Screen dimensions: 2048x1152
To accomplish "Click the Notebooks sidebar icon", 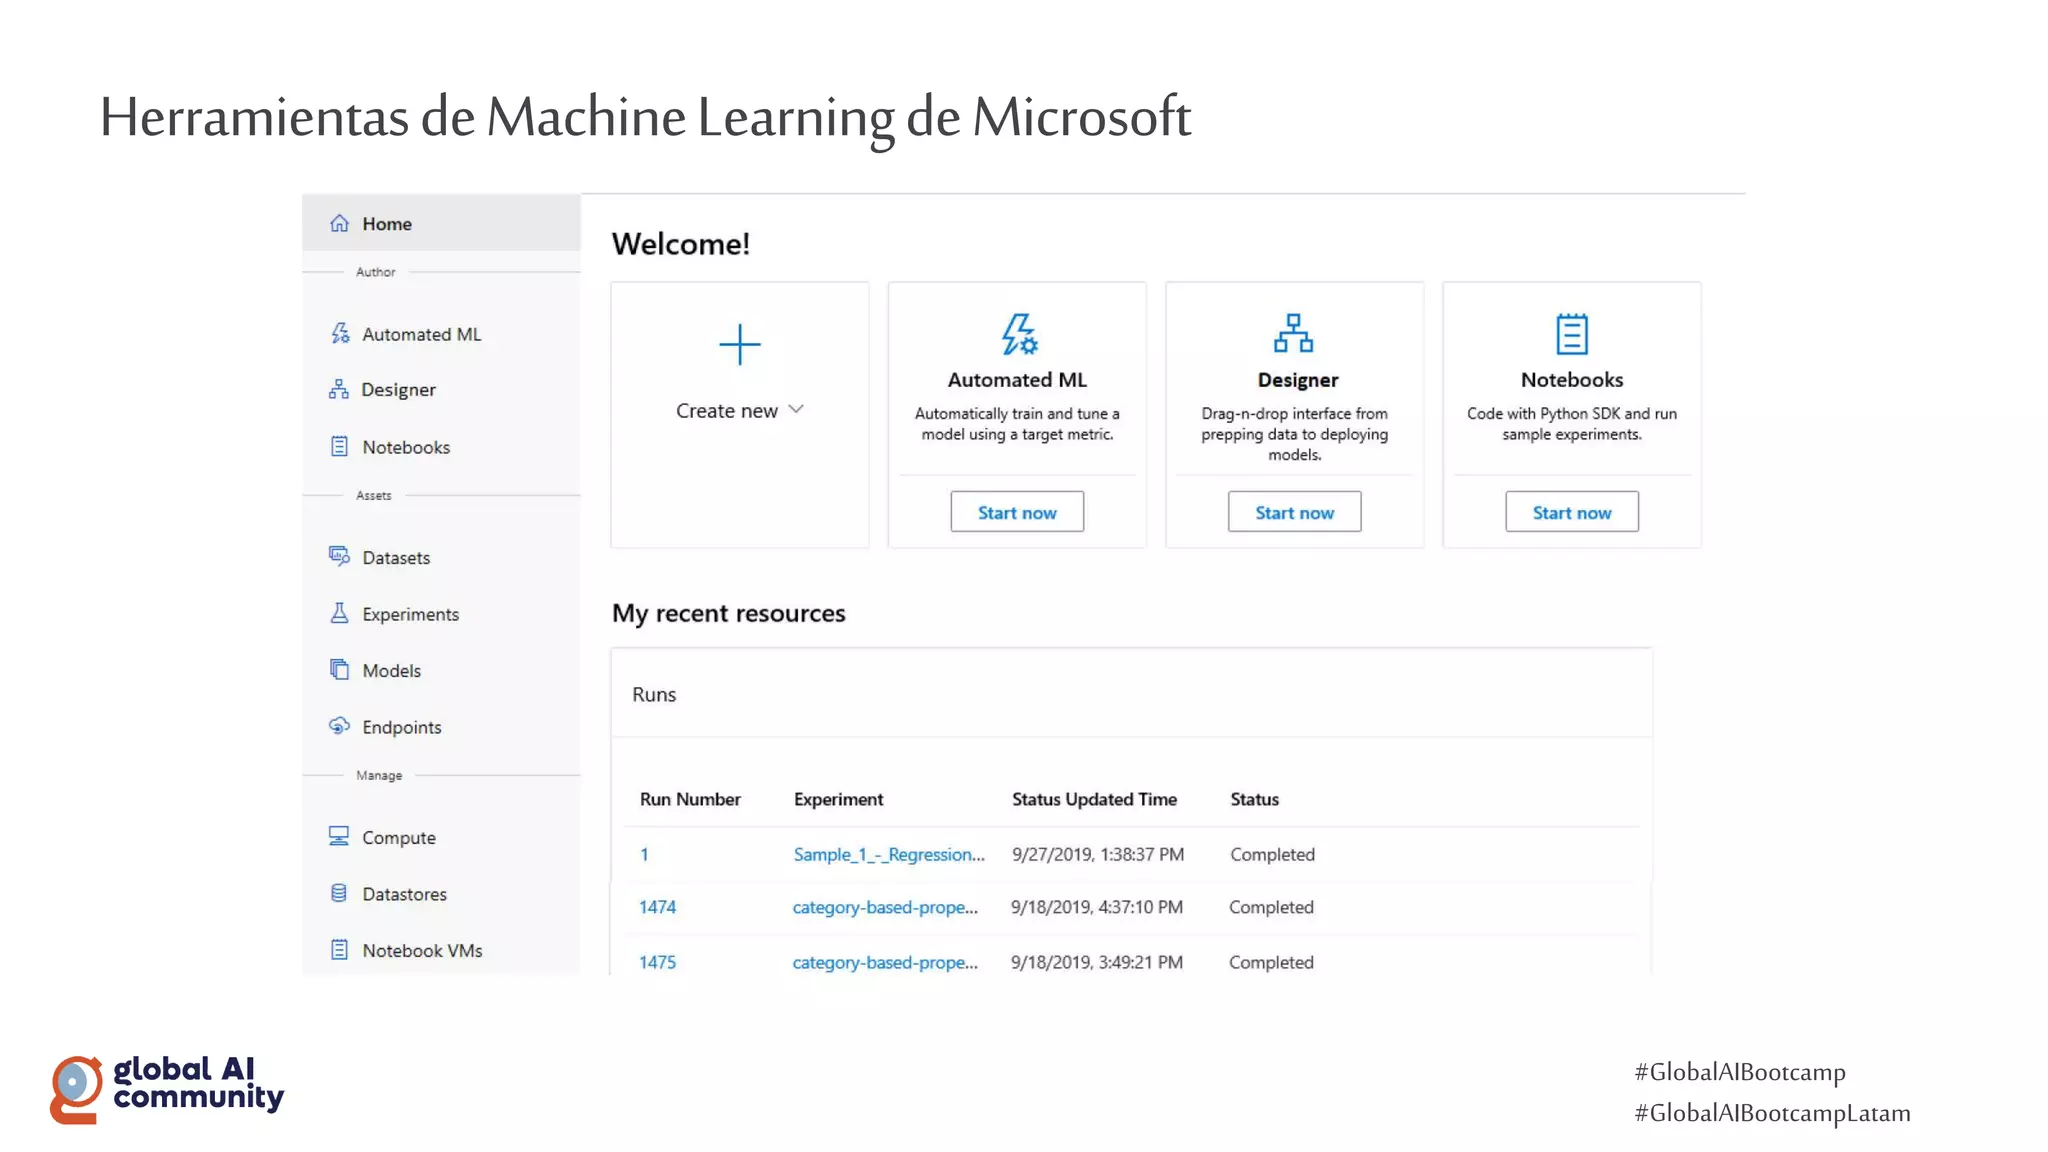I will point(340,446).
